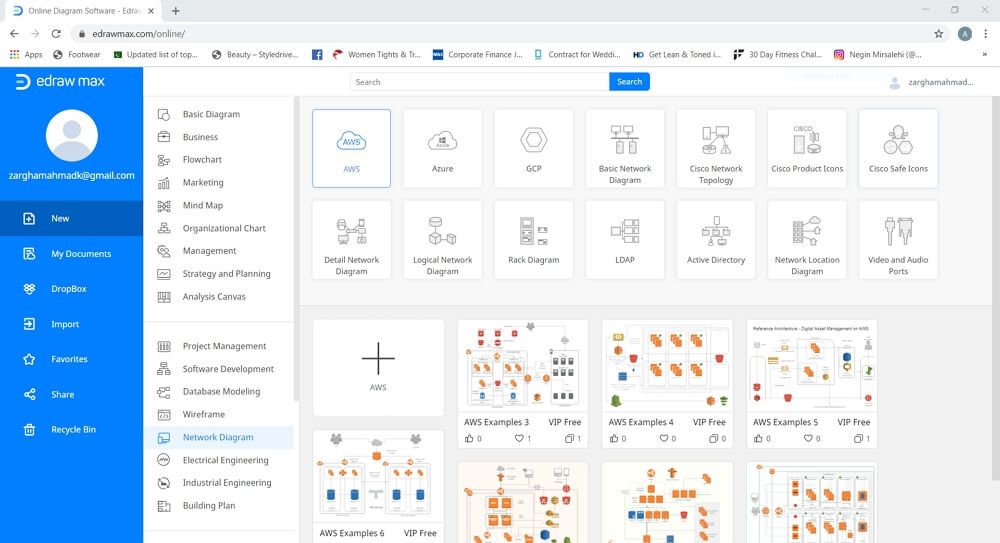Viewport: 1000px width, 543px height.
Task: Open the Cisco Product Icons tile
Action: 807,148
